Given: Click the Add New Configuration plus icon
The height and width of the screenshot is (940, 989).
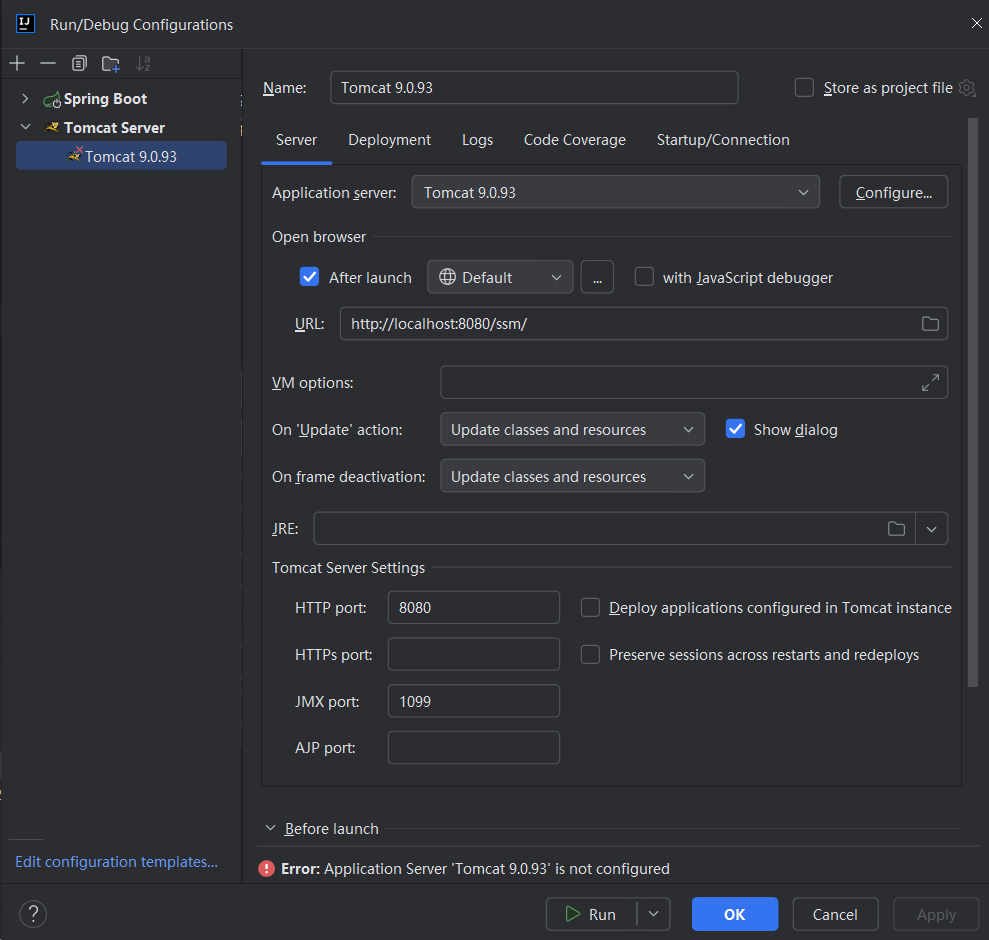Looking at the screenshot, I should [17, 63].
